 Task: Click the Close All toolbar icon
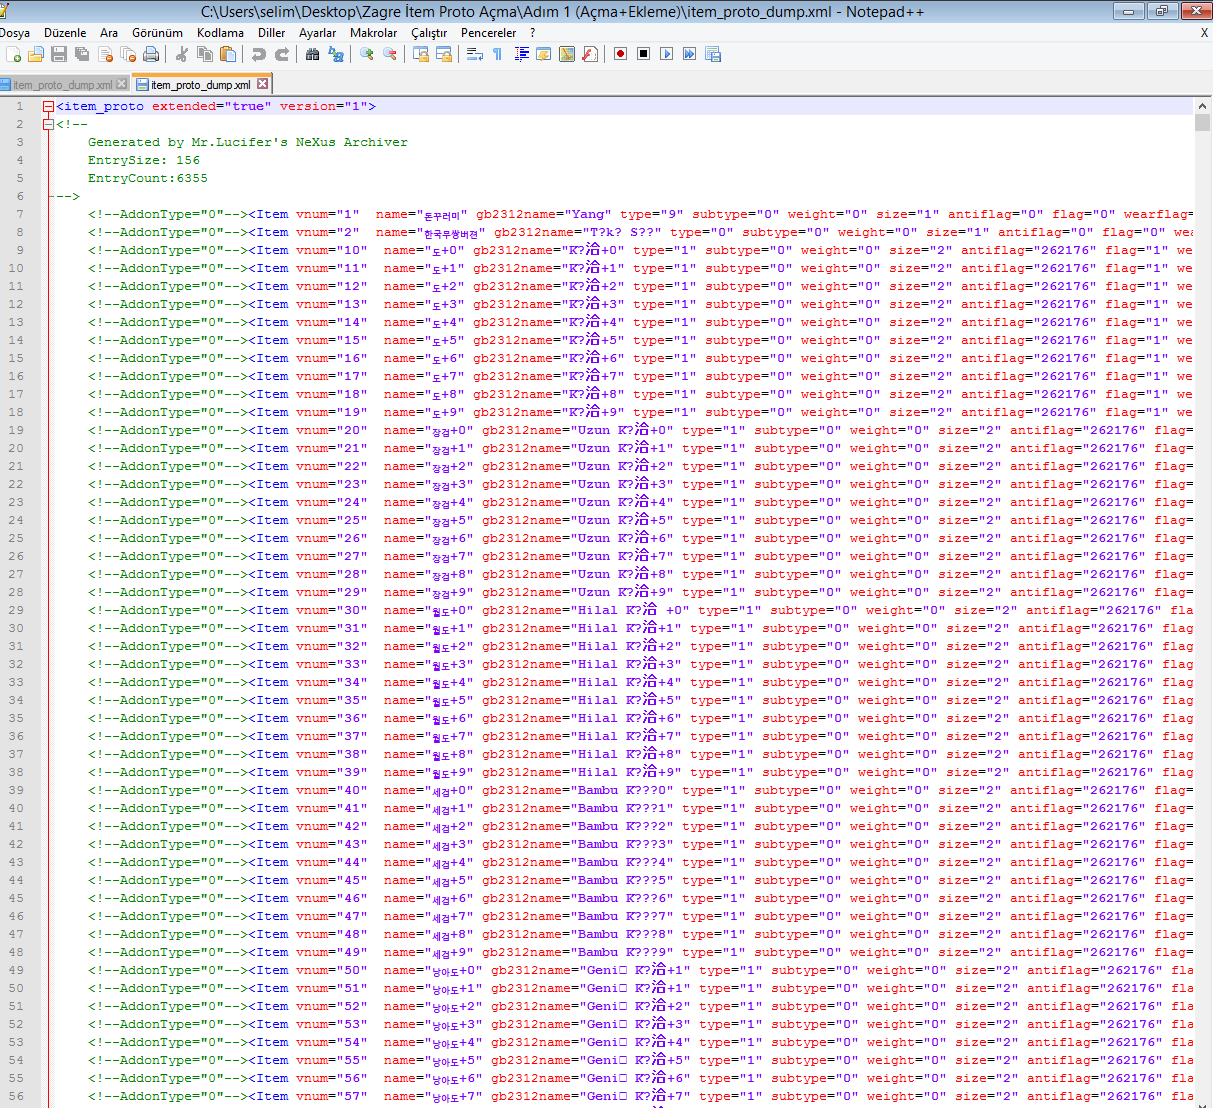point(128,54)
